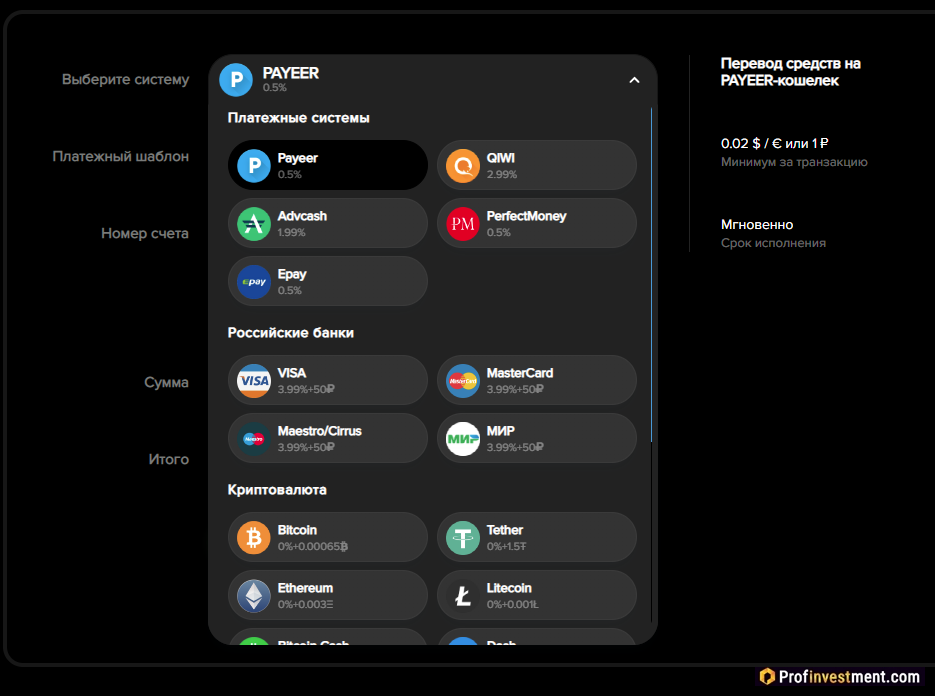Screen dimensions: 935x696
Task: Choose the Advcash green icon
Action: click(x=254, y=223)
